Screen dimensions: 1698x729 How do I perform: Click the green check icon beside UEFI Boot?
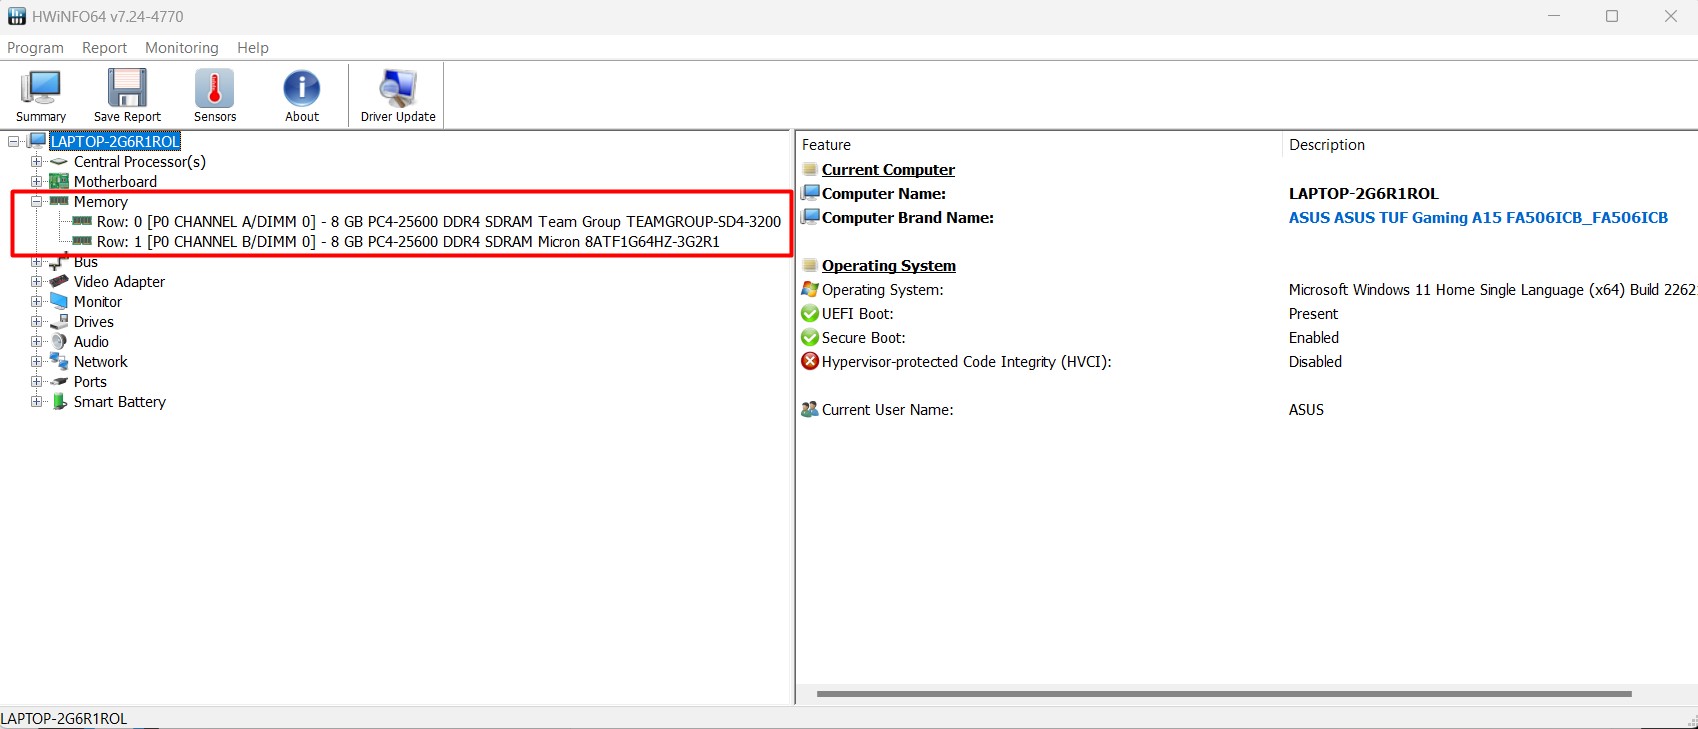[810, 313]
